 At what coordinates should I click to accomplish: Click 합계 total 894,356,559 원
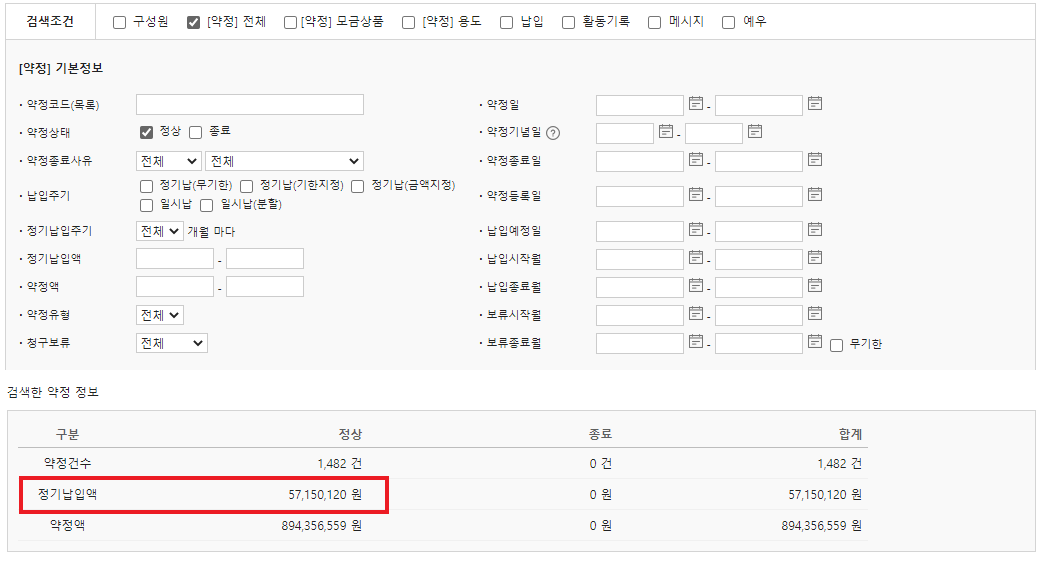click(822, 526)
